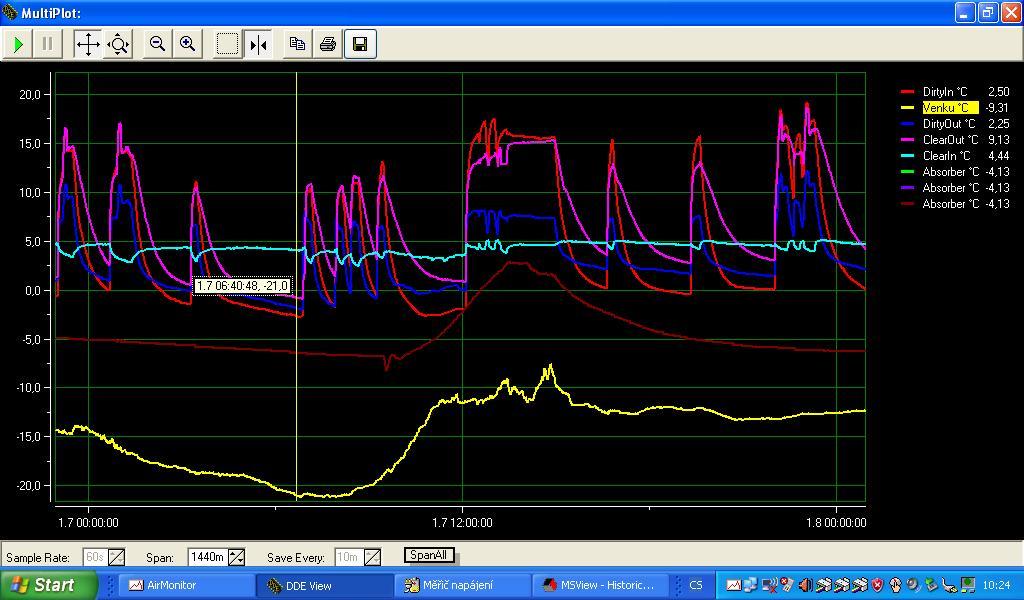
Task: Toggle the data cursor tool
Action: coord(258,44)
